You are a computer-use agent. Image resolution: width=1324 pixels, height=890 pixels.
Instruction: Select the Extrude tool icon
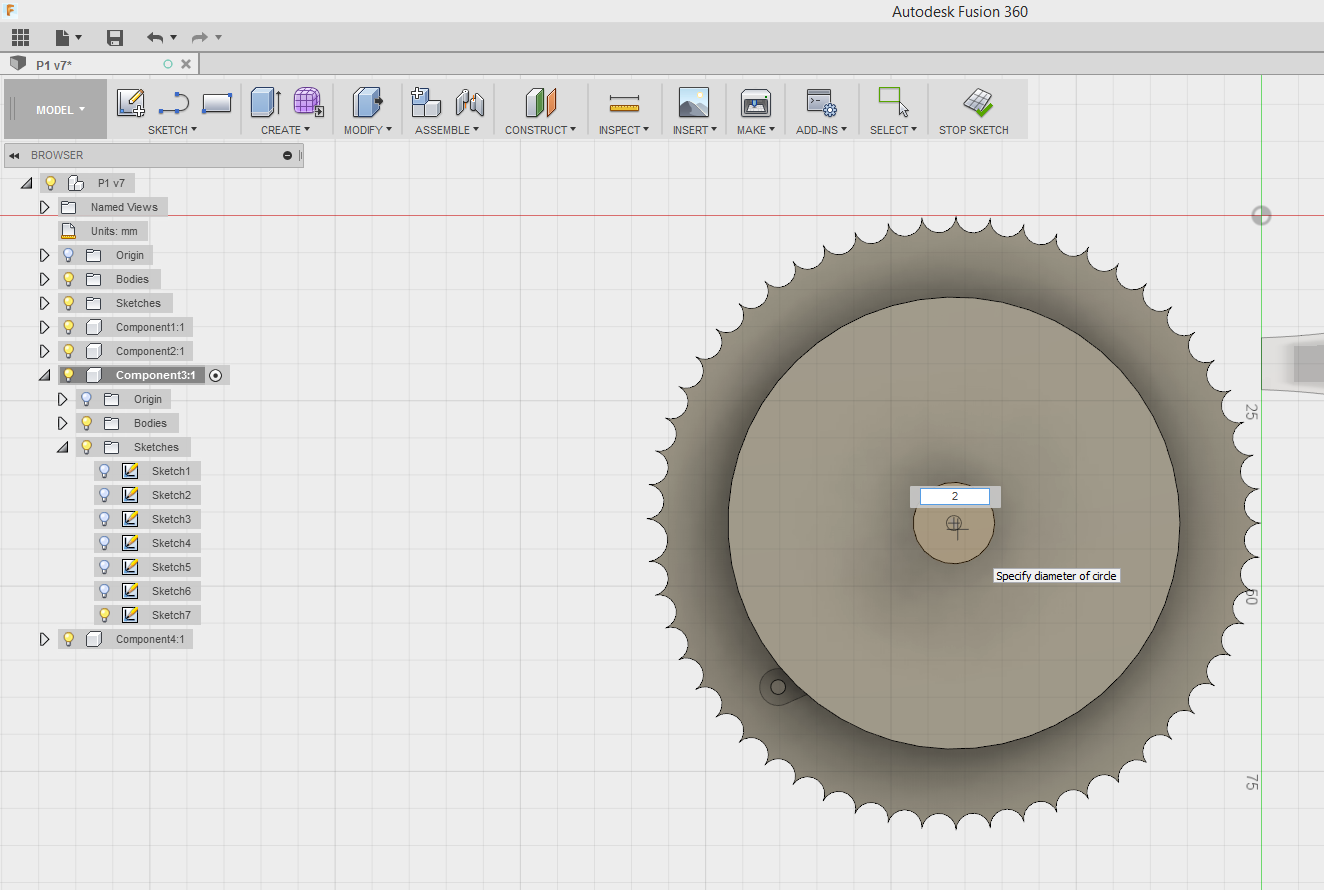265,102
